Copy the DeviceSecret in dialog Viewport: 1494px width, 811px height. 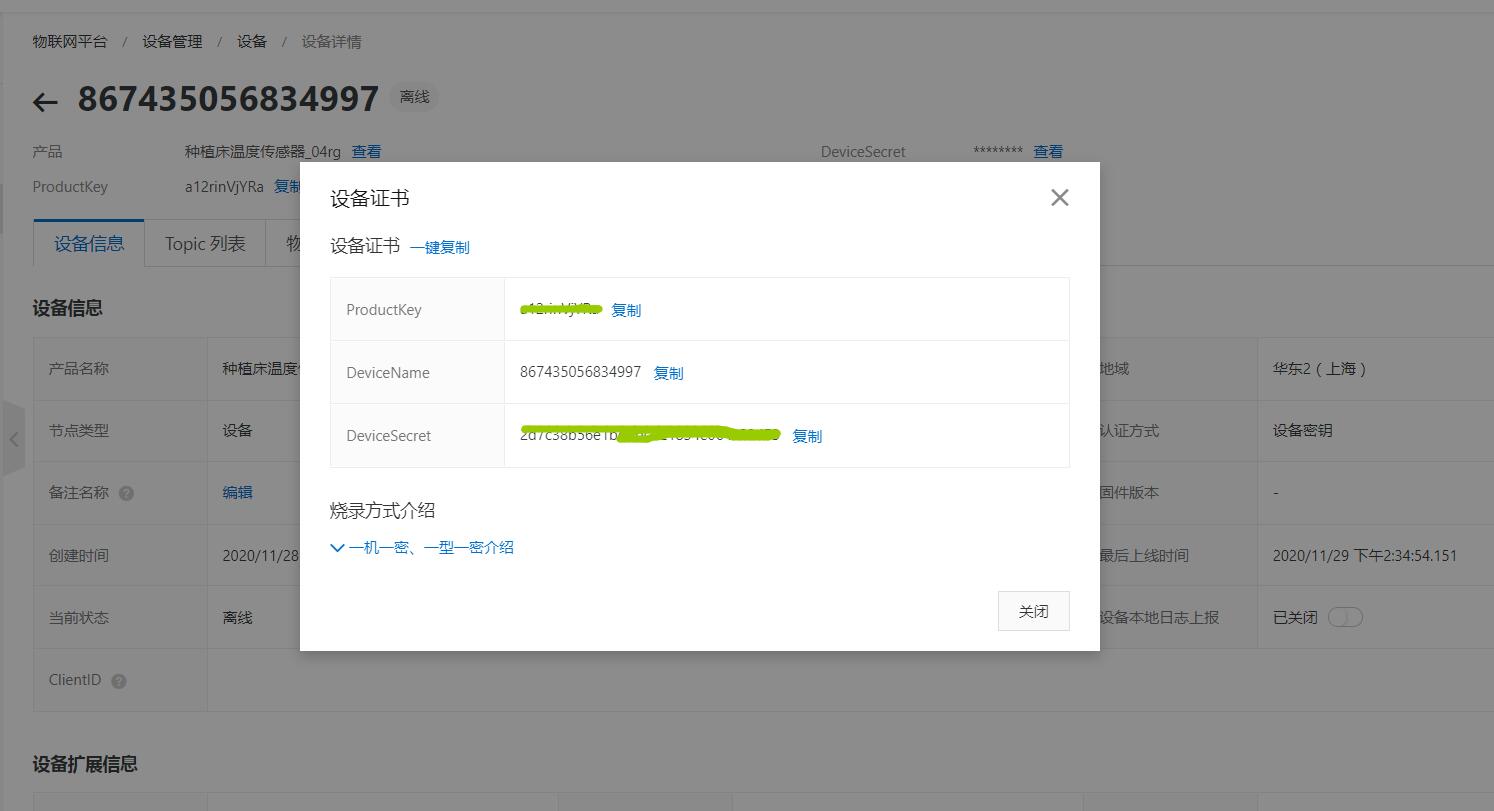coord(807,436)
